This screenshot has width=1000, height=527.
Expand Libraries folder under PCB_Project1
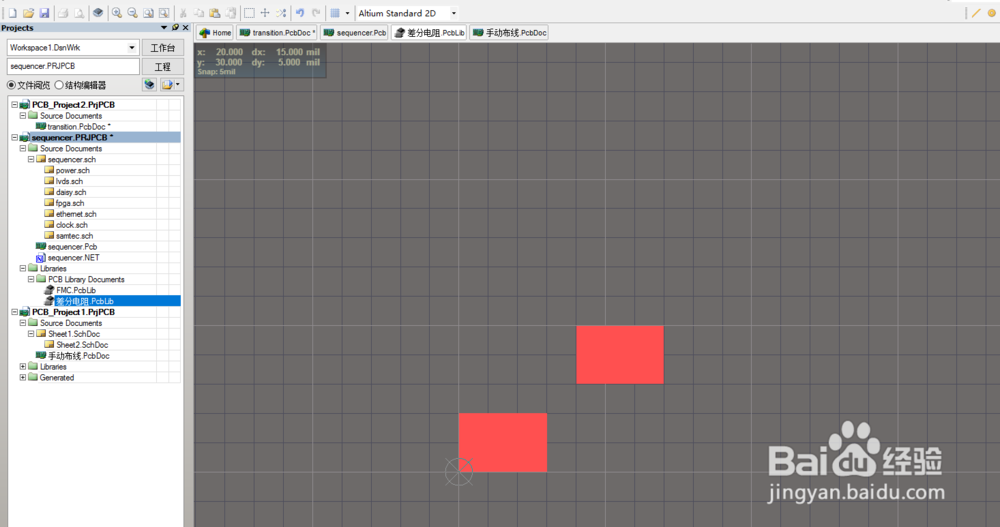coord(22,367)
